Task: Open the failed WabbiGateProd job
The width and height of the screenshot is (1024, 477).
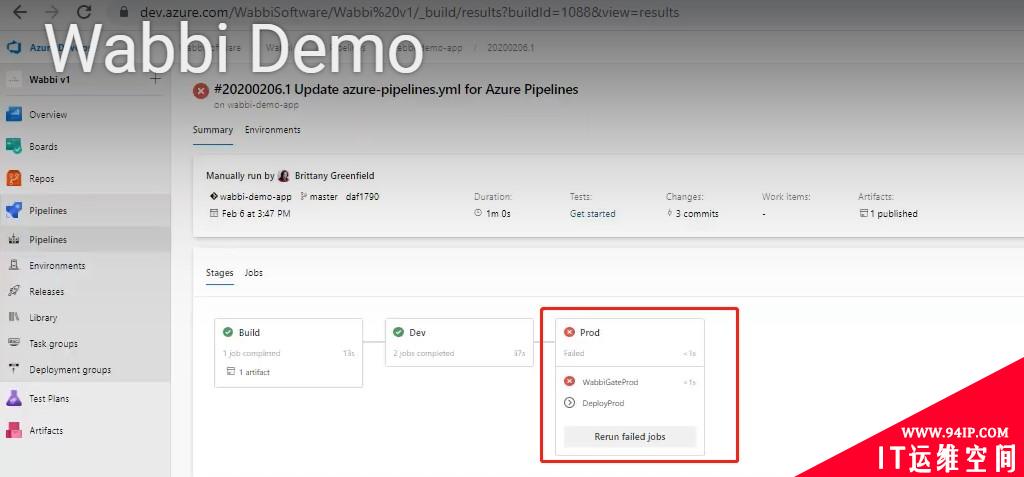Action: [610, 382]
